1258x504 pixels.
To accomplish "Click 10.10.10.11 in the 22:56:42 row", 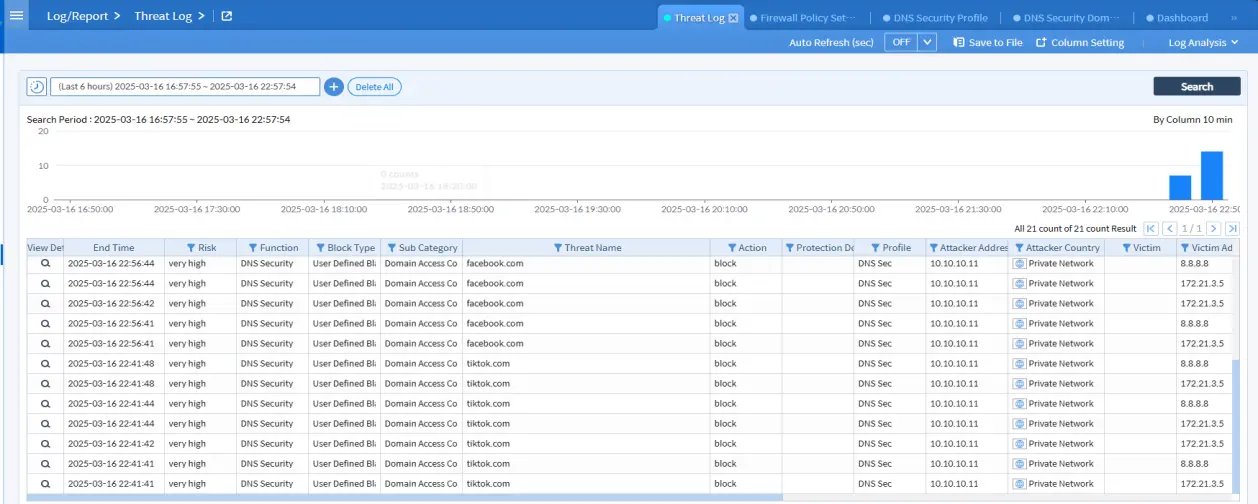I will point(954,304).
